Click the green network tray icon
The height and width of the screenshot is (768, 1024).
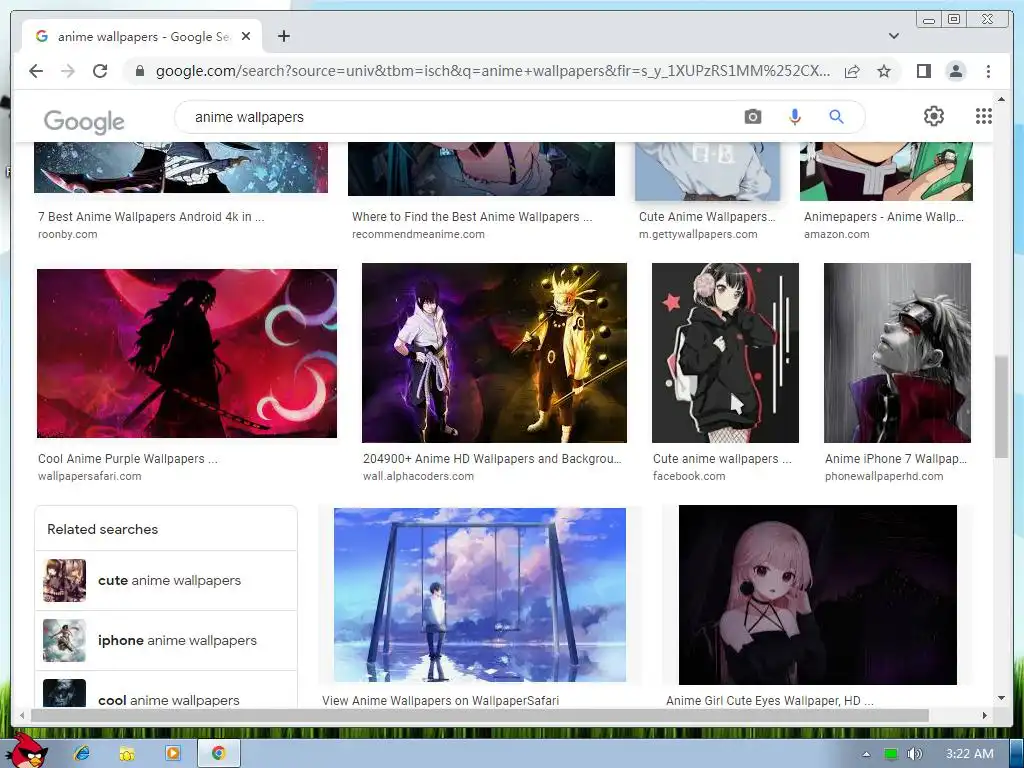[891, 754]
